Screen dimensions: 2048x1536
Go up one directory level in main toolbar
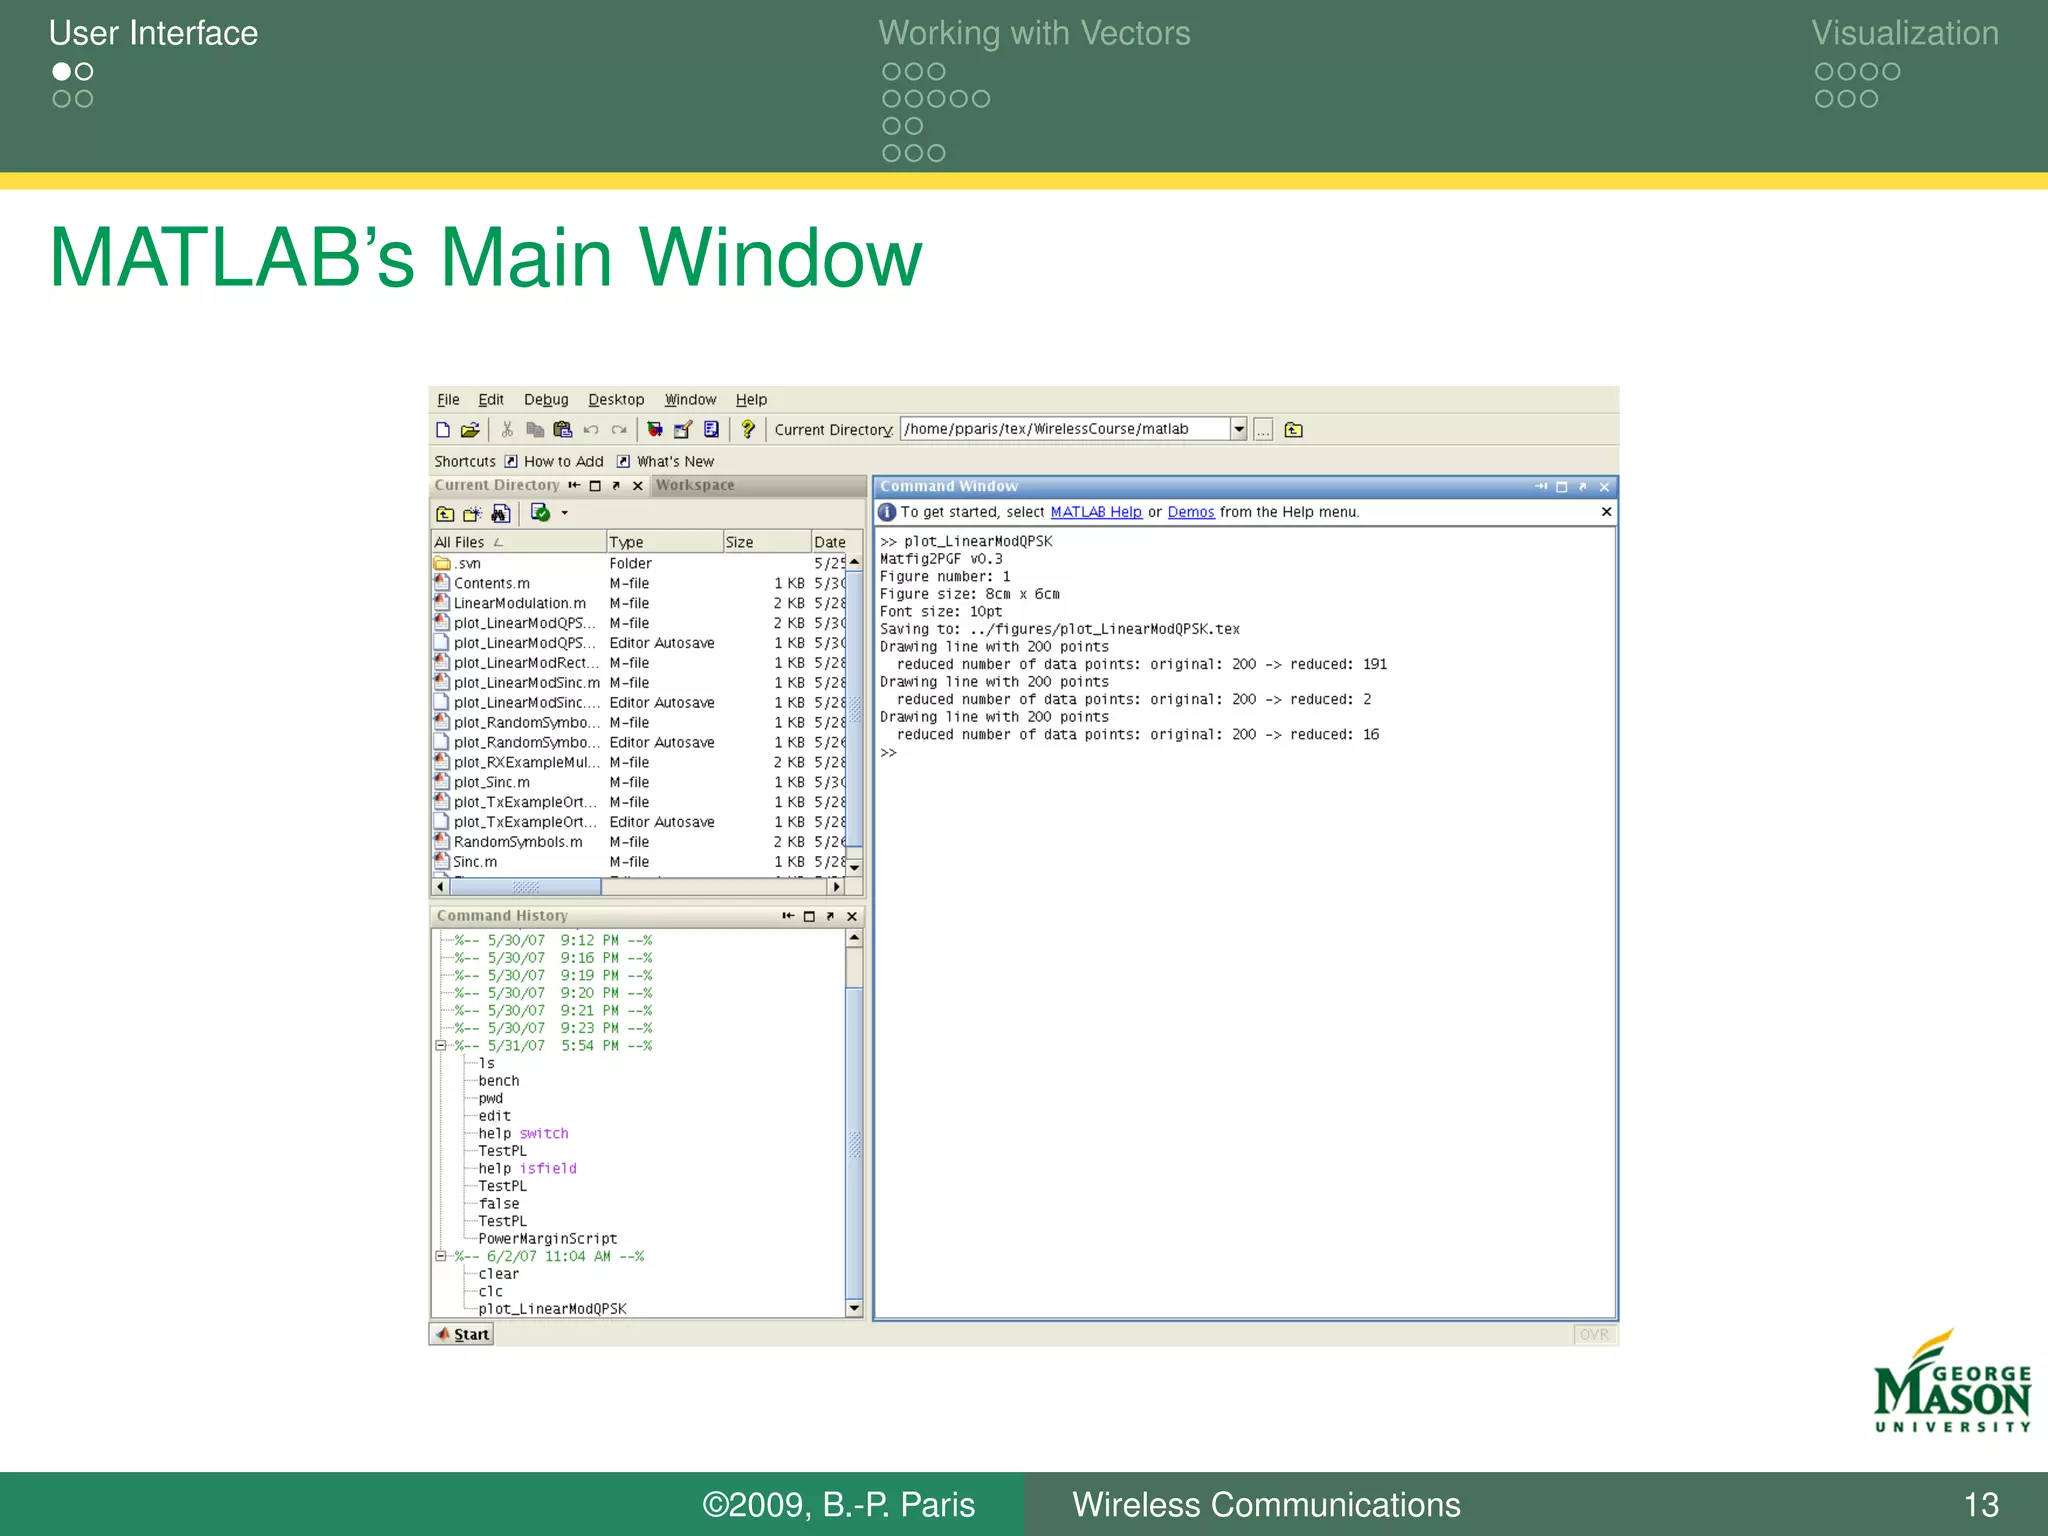click(x=1293, y=430)
